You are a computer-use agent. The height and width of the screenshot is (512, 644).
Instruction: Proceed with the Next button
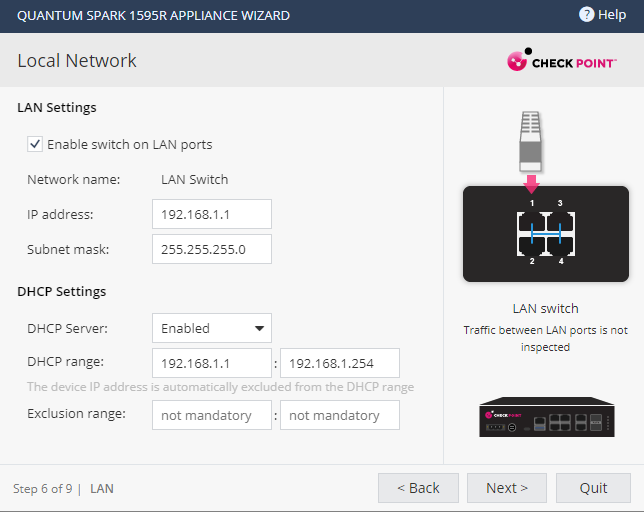click(x=506, y=488)
